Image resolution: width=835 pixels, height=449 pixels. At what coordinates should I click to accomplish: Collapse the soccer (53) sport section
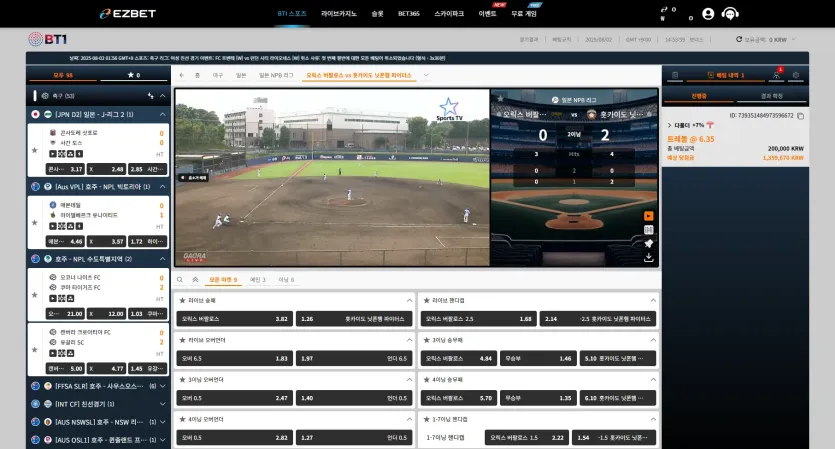[162, 96]
